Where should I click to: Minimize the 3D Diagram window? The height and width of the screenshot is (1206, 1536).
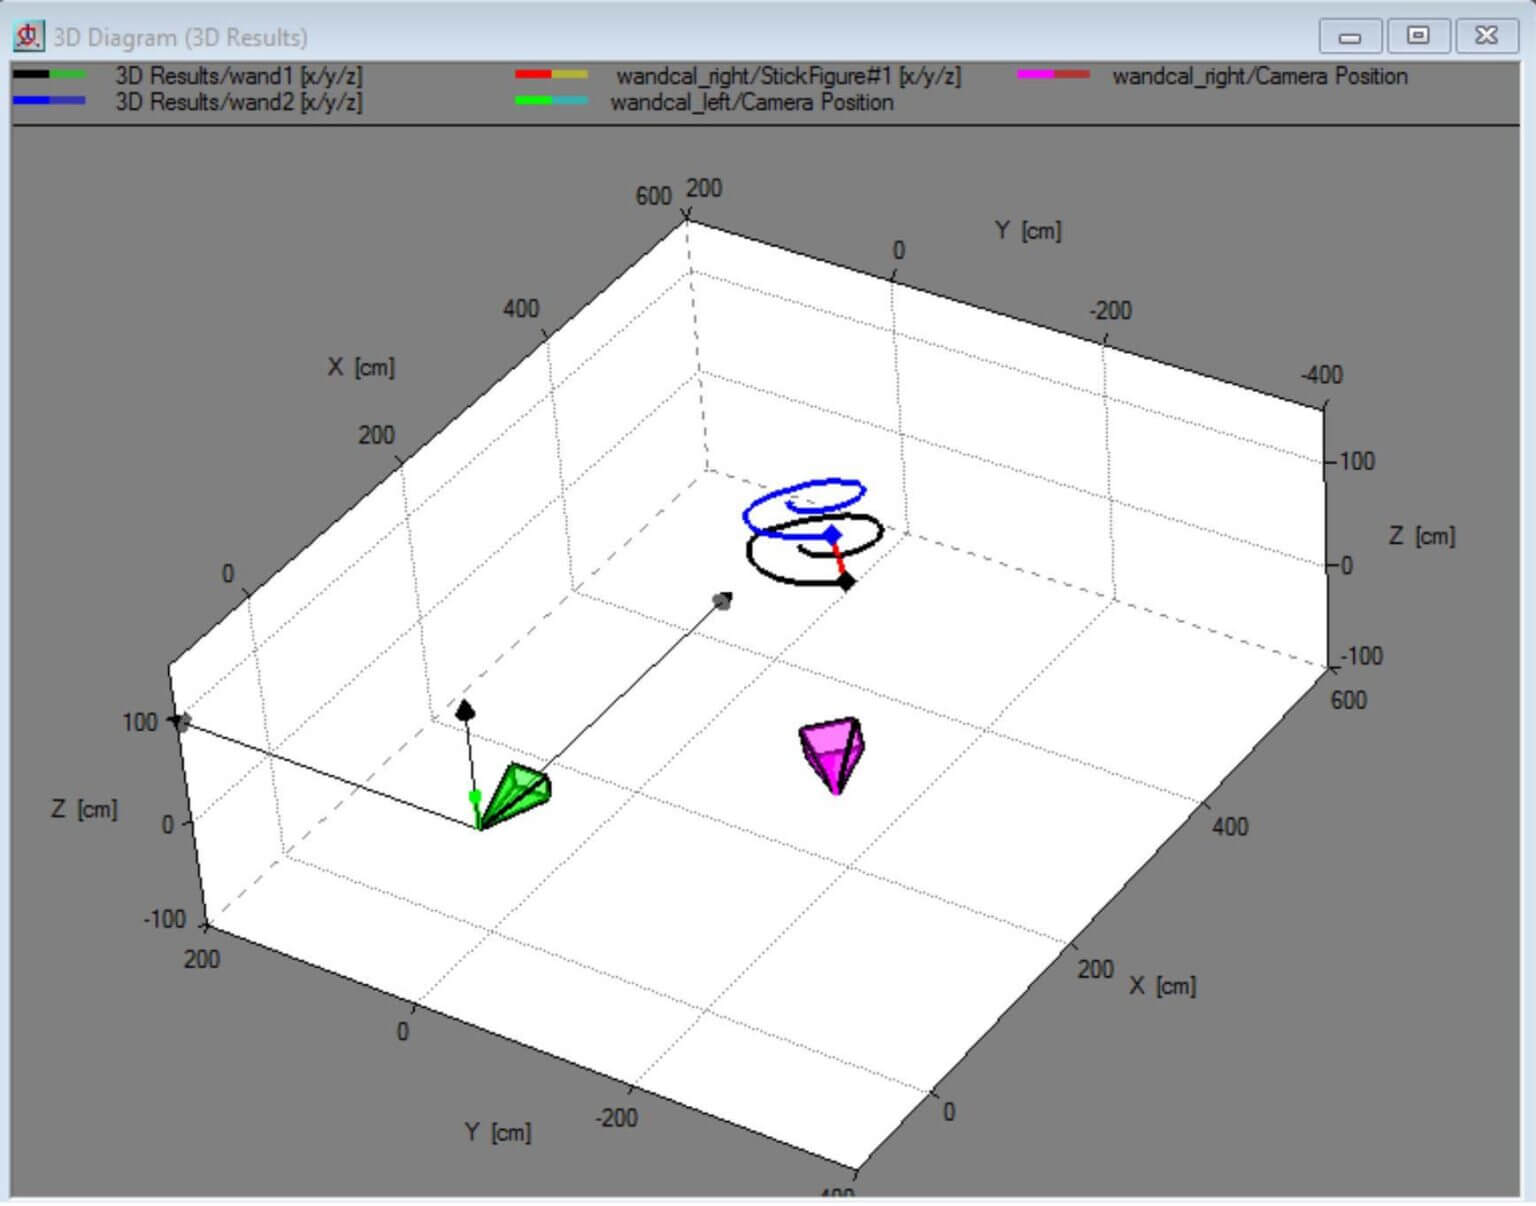(1350, 37)
